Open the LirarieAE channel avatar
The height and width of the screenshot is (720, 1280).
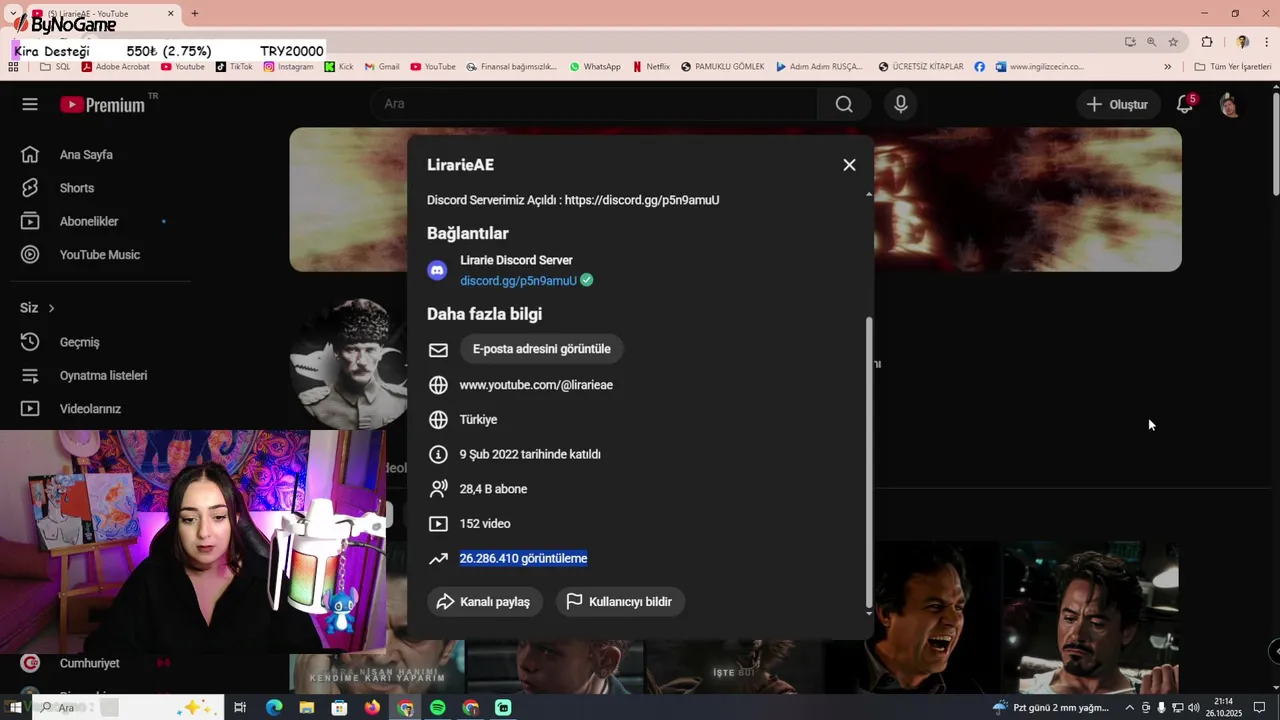pyautogui.click(x=349, y=364)
